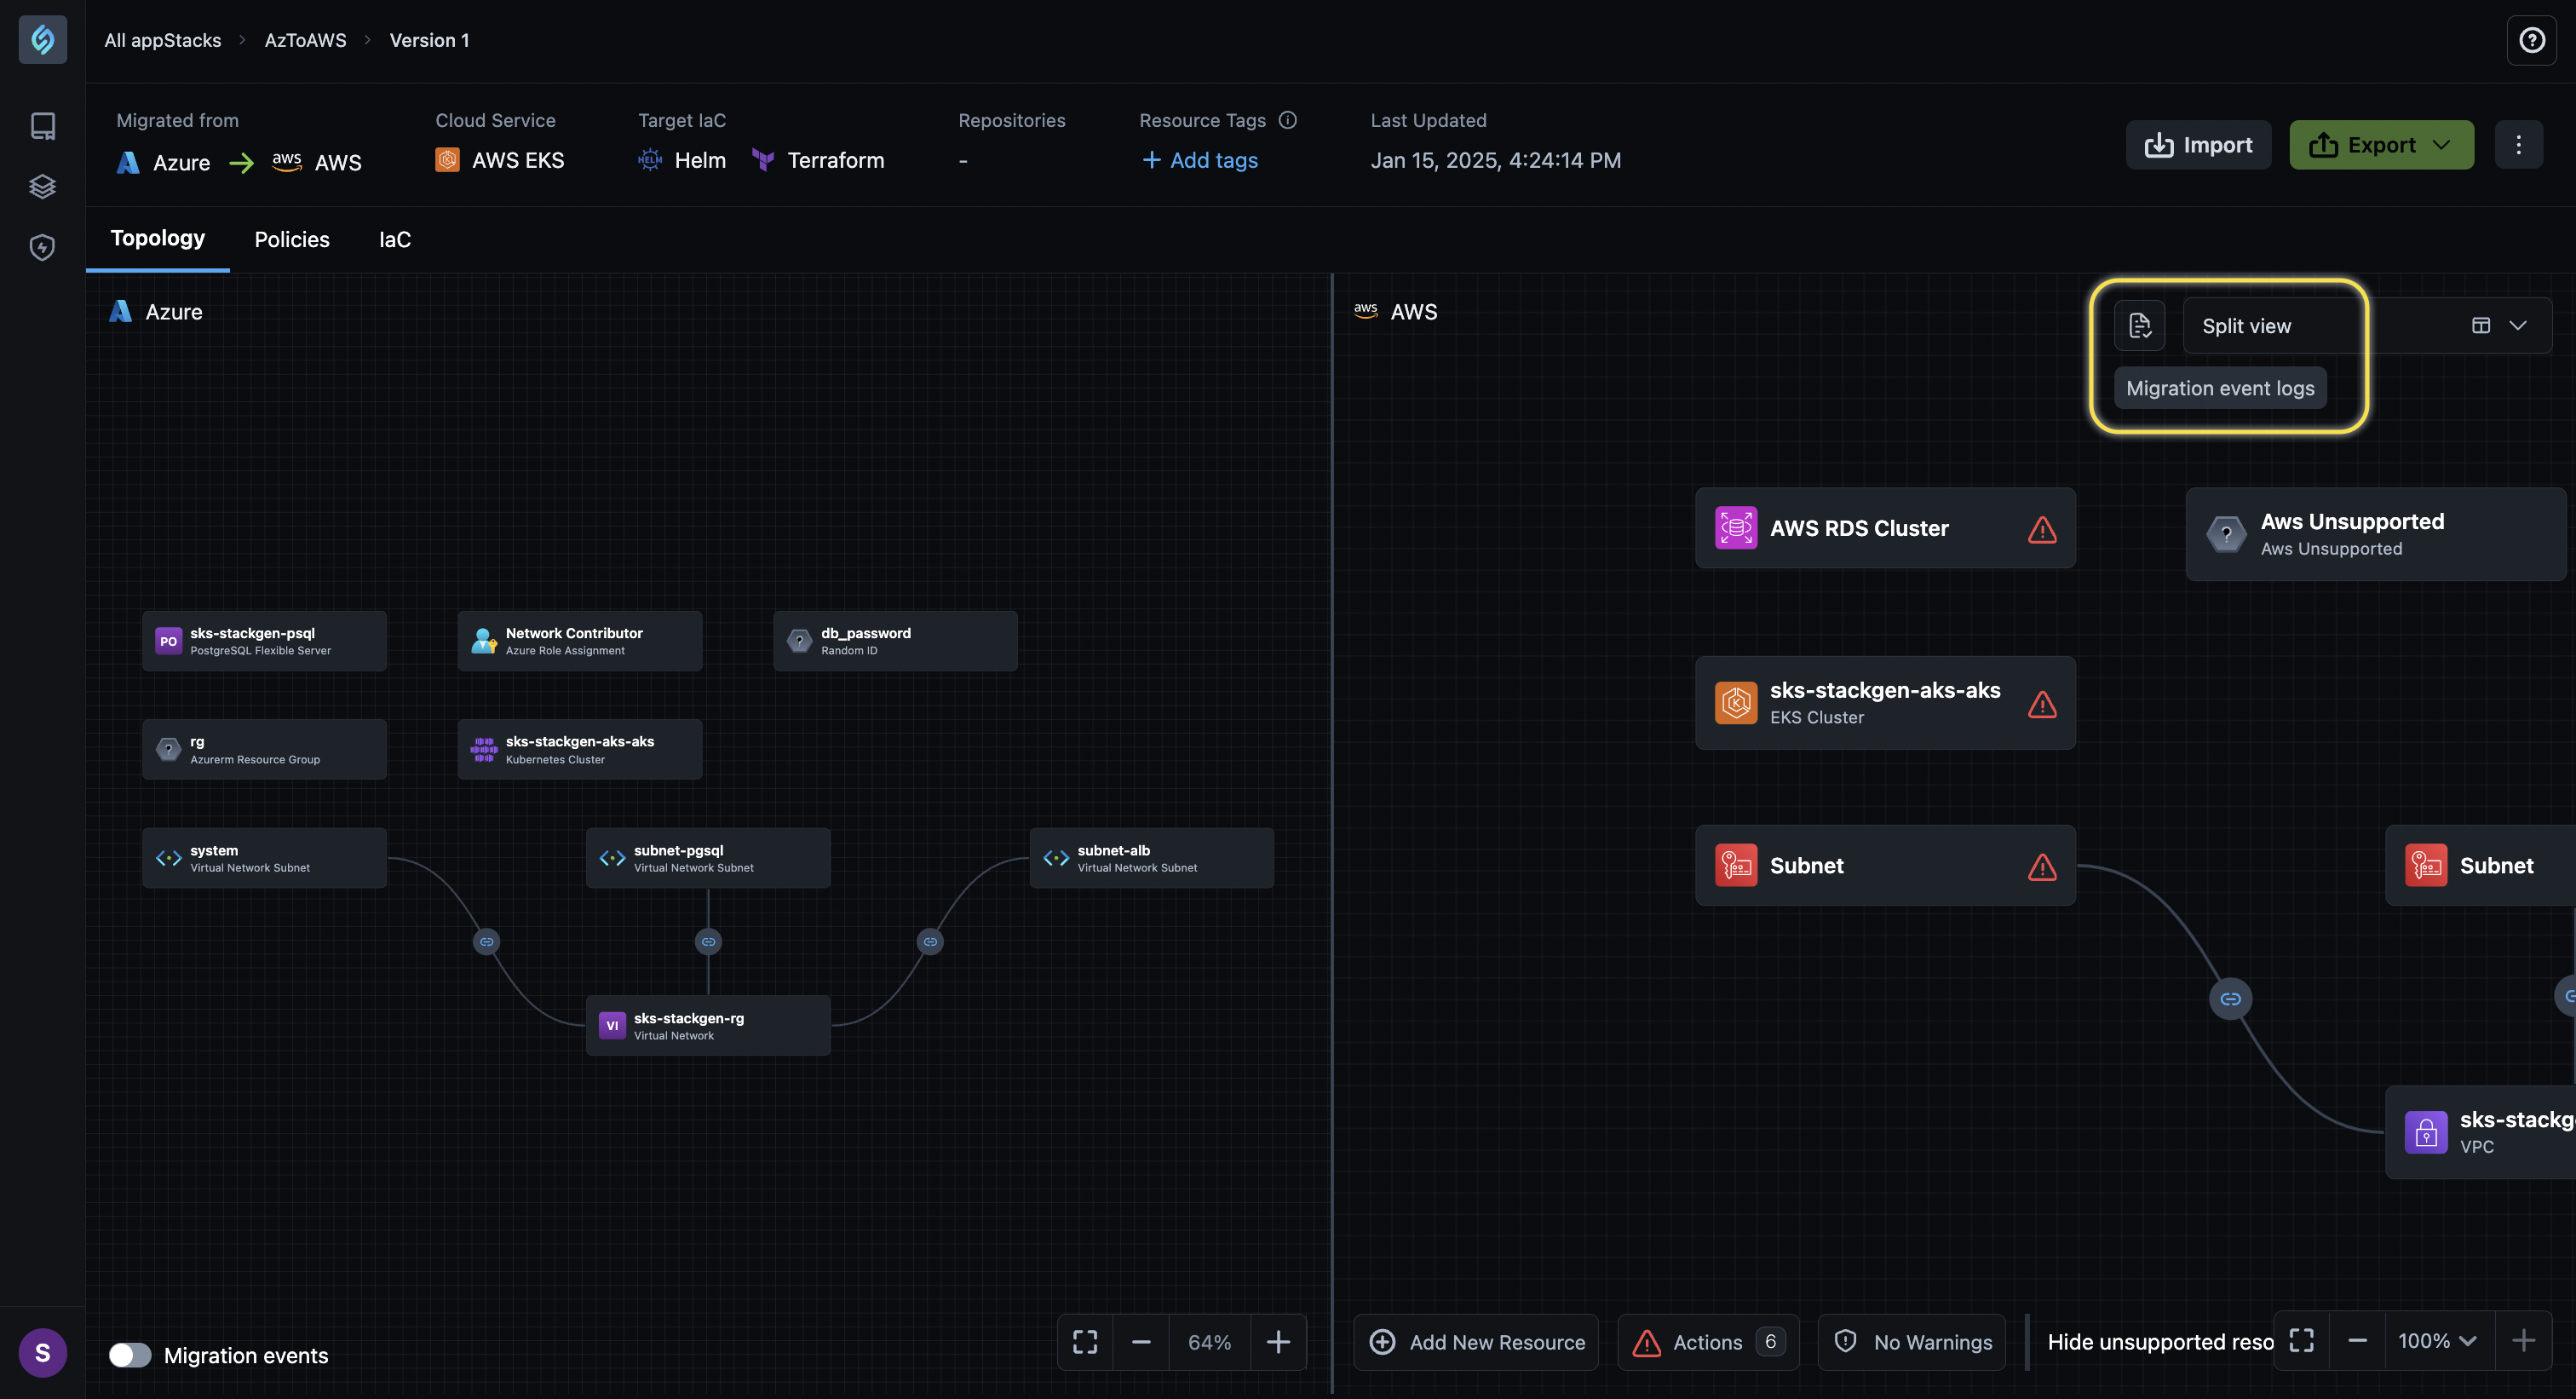Click AWS pane link connector near Subnet
Viewport: 2576px width, 1399px height.
[2230, 999]
